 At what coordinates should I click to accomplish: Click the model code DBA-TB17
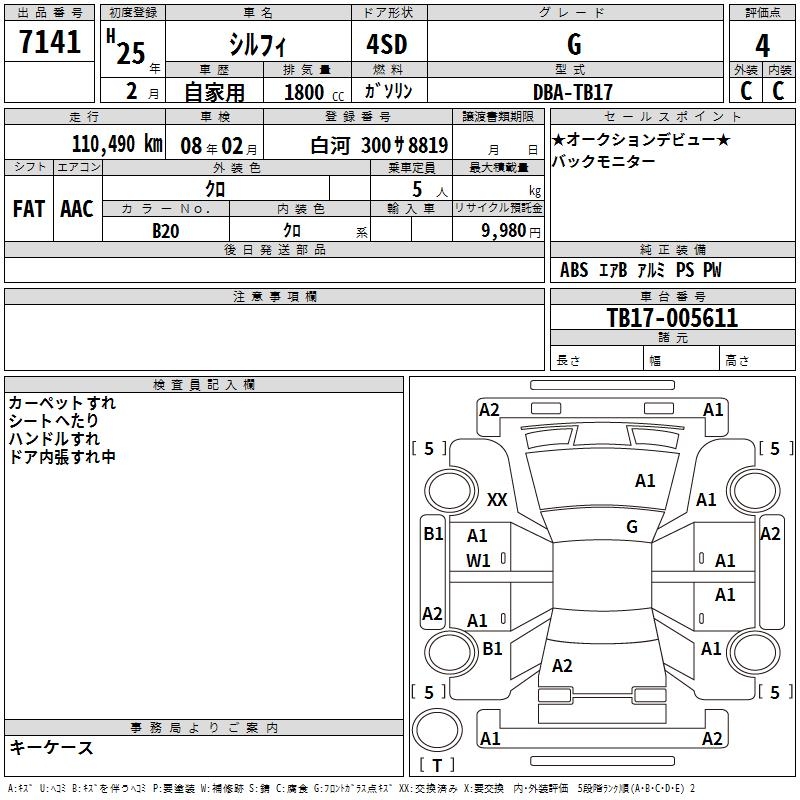click(573, 91)
